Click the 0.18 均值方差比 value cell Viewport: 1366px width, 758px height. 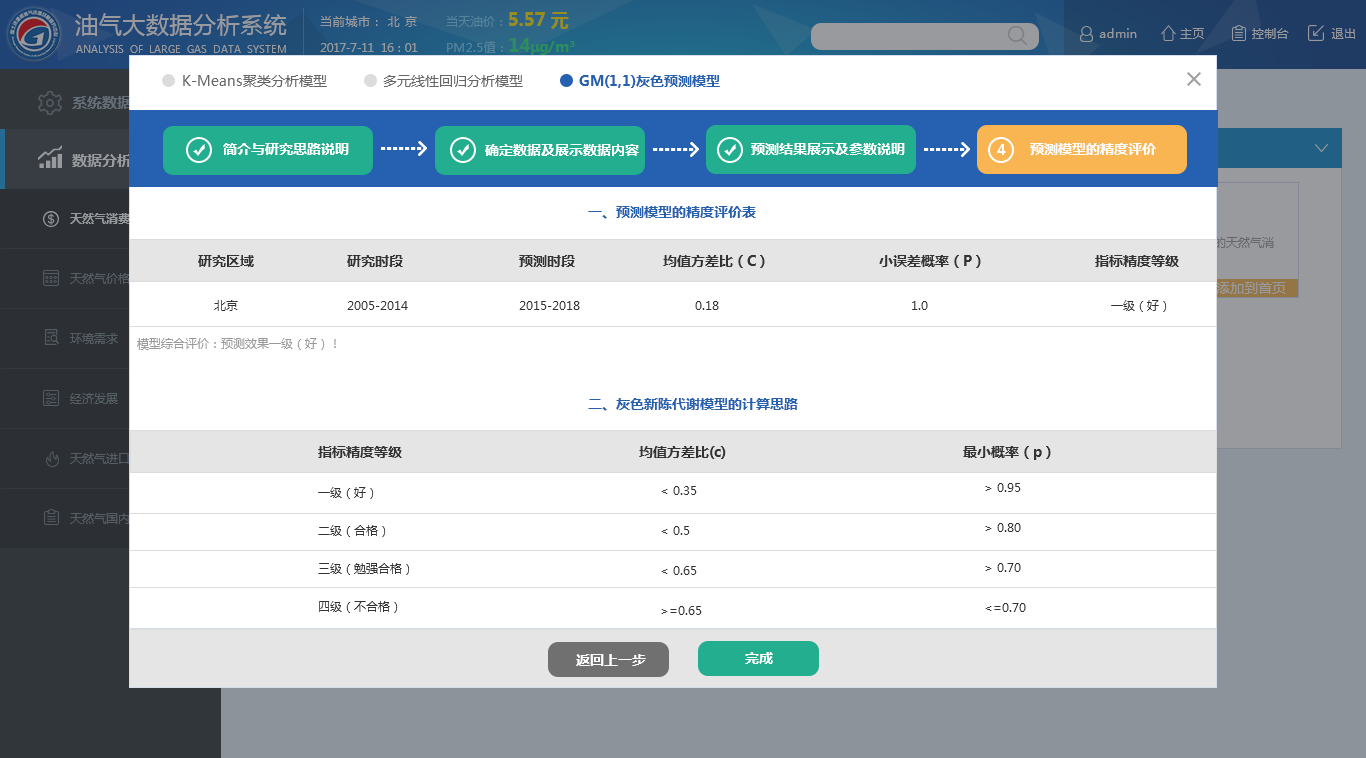click(707, 306)
